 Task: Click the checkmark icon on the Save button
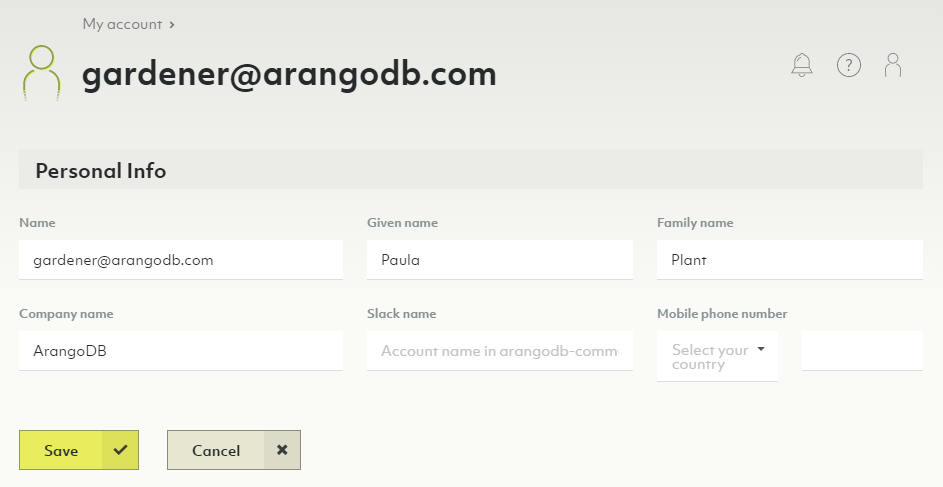[121, 450]
